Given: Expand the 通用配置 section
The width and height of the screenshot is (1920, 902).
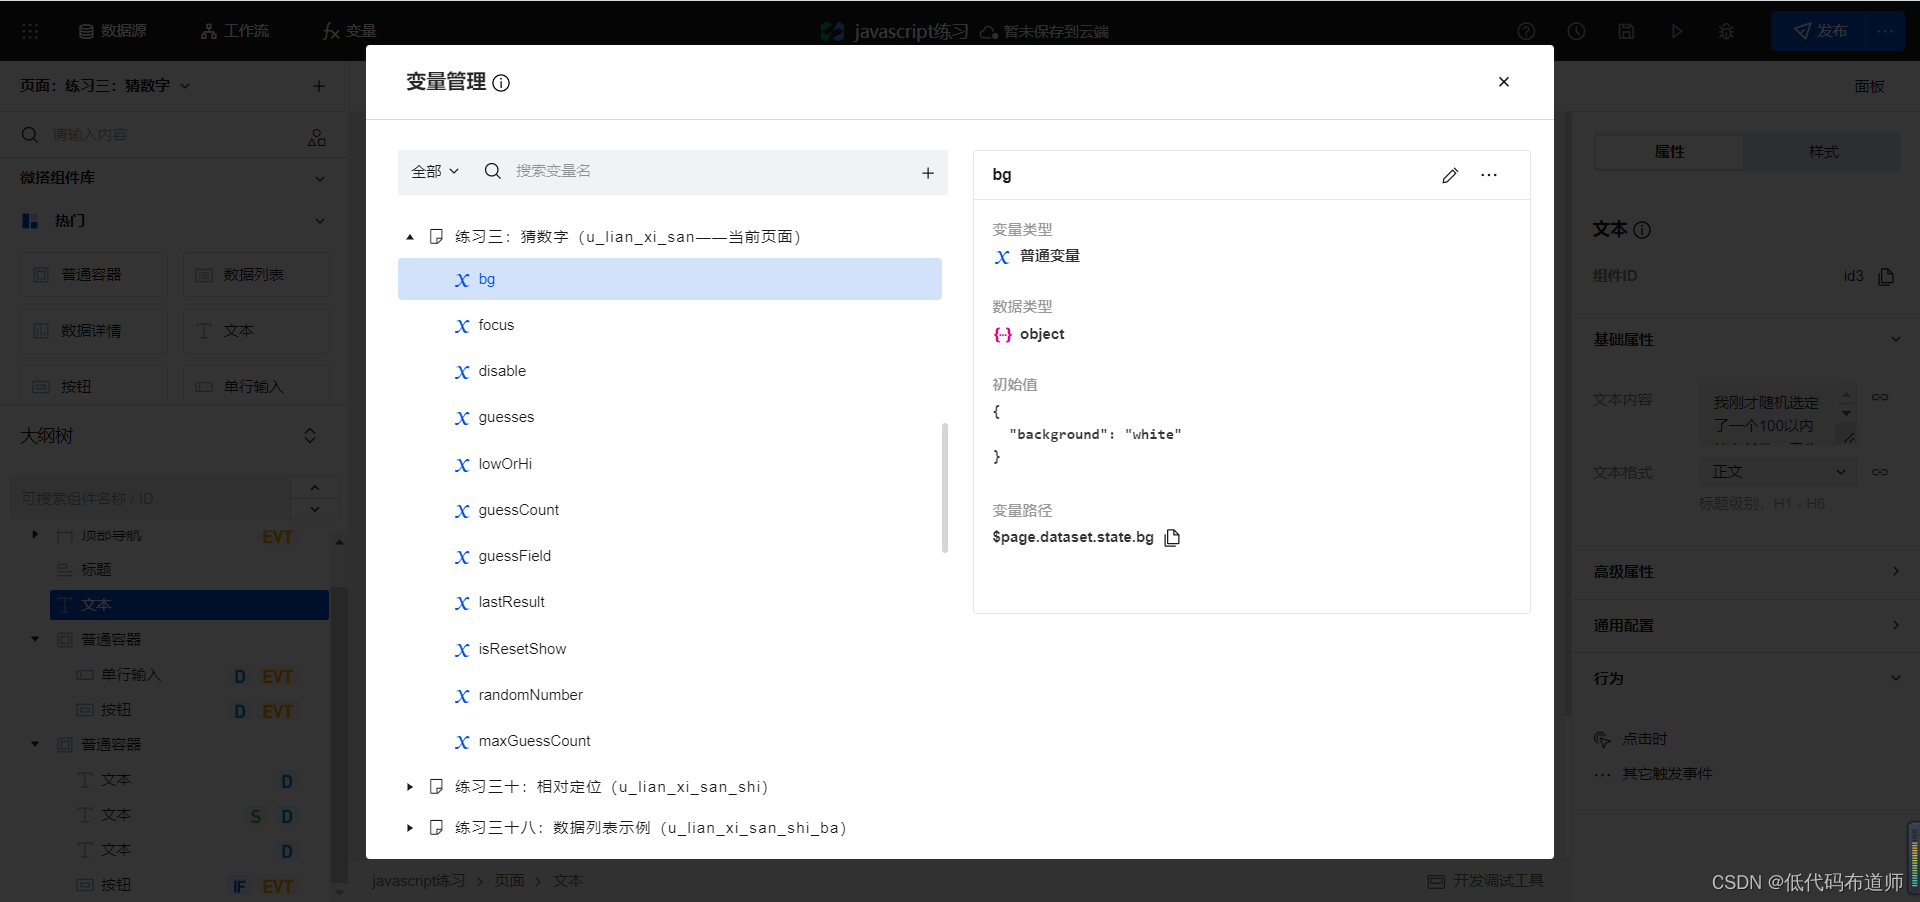Looking at the screenshot, I should pyautogui.click(x=1895, y=626).
